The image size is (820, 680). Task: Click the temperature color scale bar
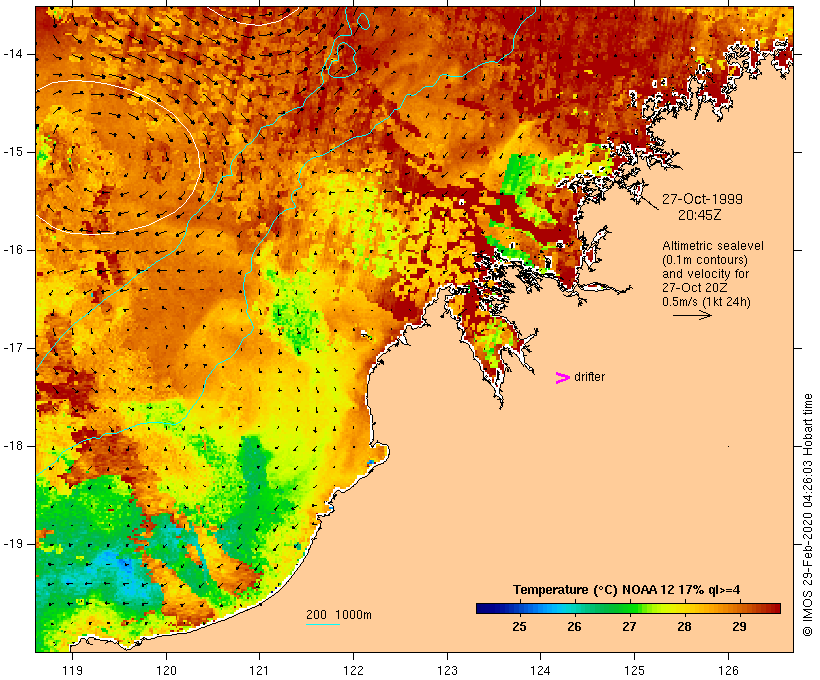click(628, 608)
